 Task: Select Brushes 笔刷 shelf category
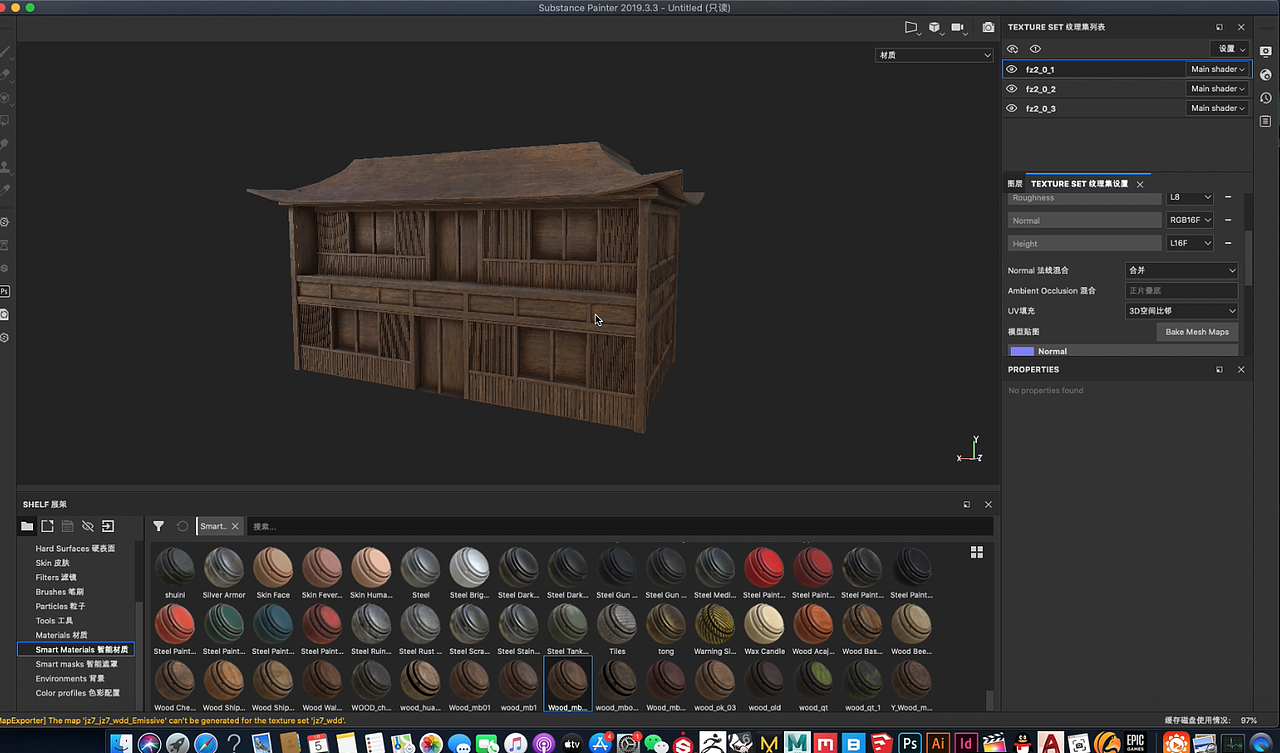tap(60, 592)
